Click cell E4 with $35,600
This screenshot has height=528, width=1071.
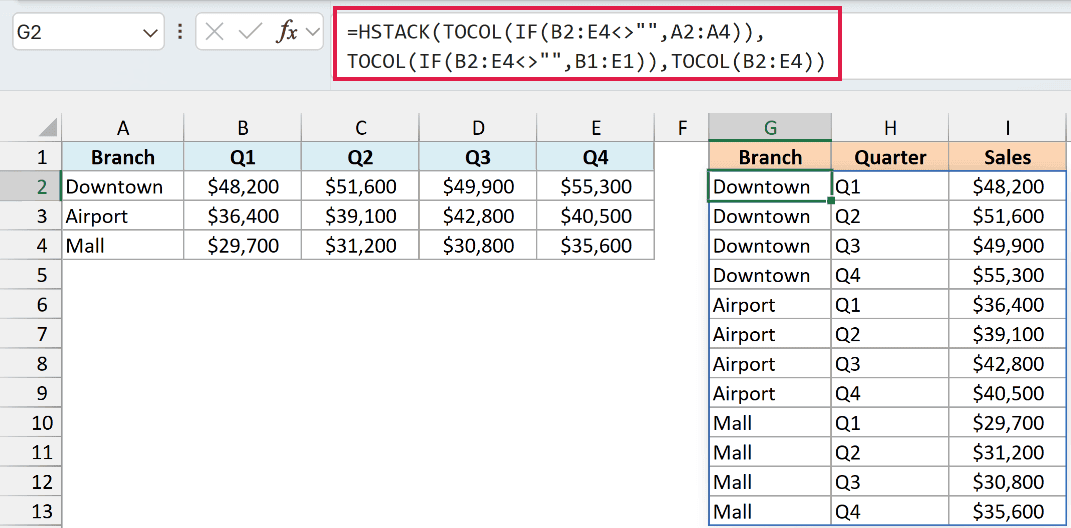click(596, 245)
